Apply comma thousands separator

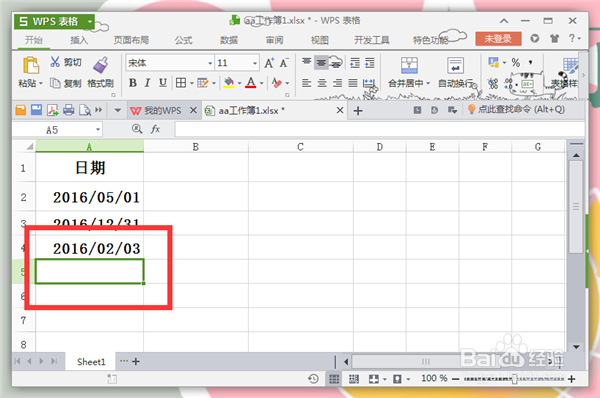pos(530,62)
